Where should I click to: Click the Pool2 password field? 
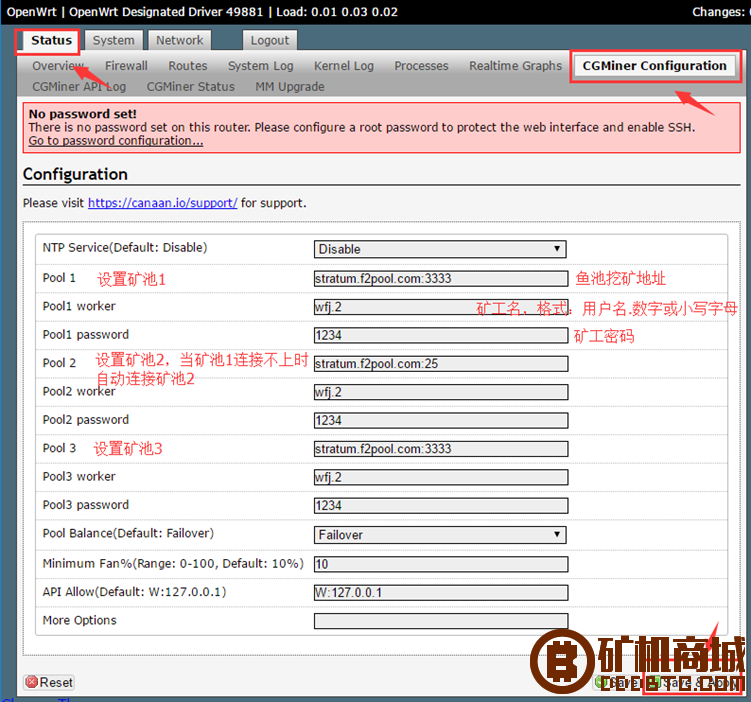(x=441, y=420)
